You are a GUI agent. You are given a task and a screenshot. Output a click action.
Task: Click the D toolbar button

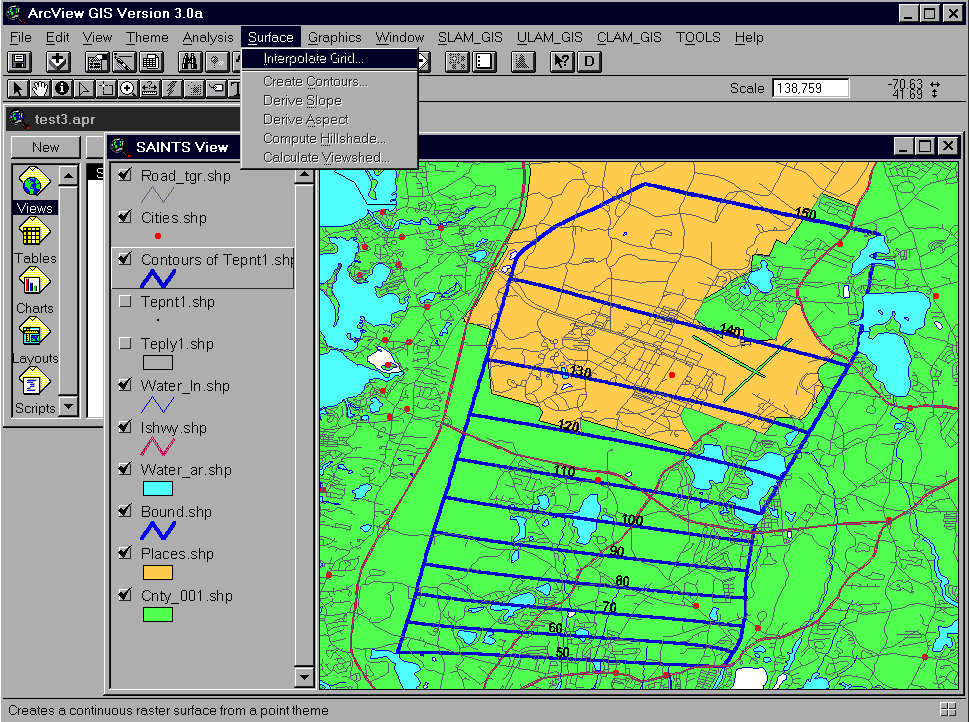[x=590, y=61]
